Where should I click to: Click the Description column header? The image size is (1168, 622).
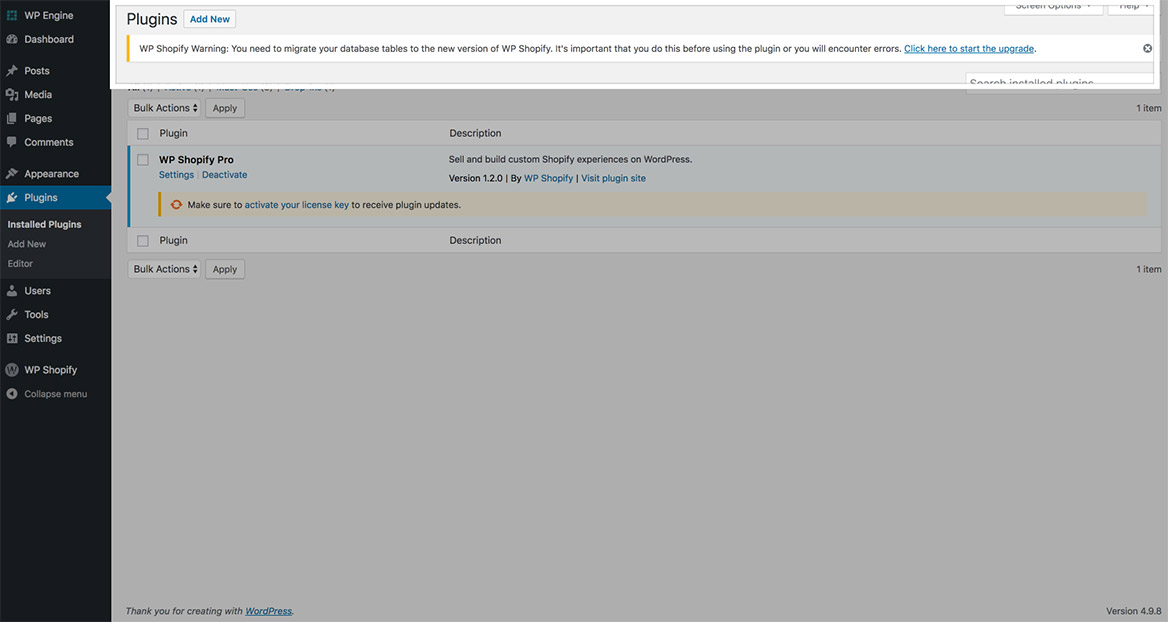pos(475,133)
